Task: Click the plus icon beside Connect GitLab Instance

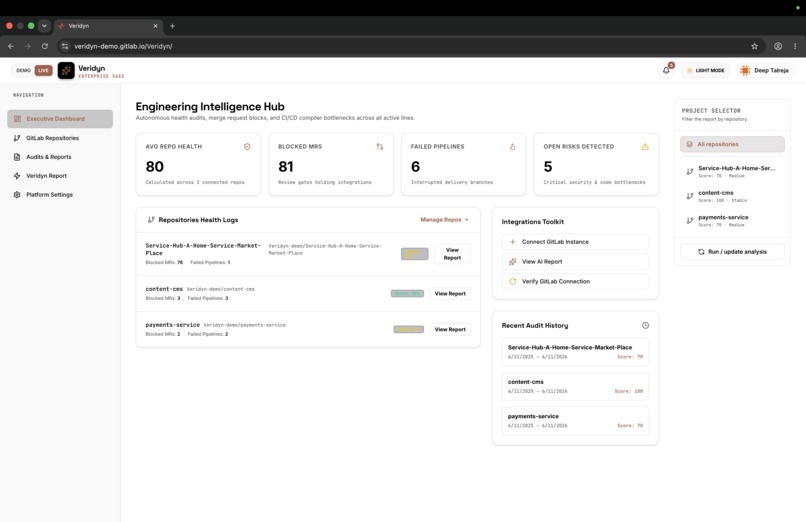Action: (512, 241)
